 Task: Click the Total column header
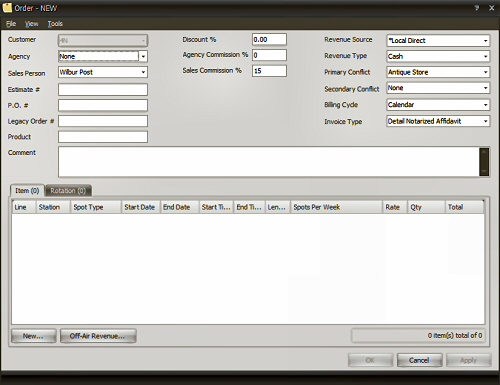[x=464, y=207]
